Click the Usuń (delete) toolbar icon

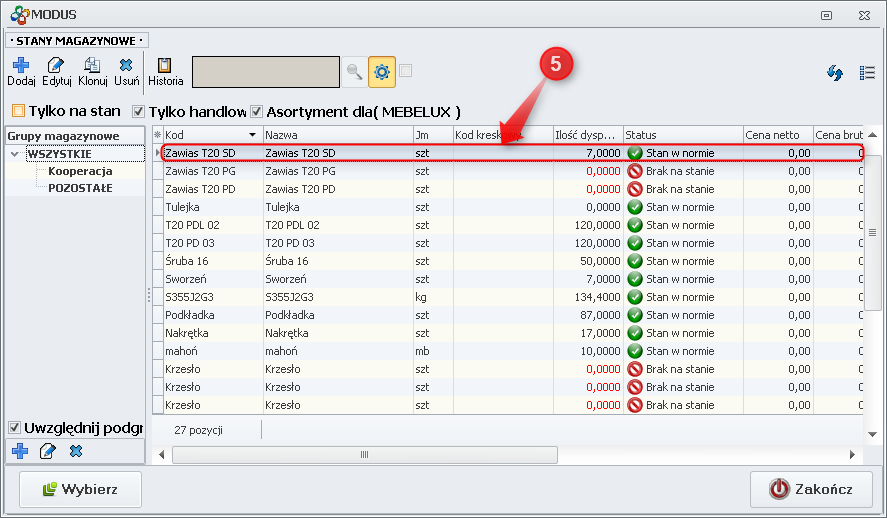[126, 72]
